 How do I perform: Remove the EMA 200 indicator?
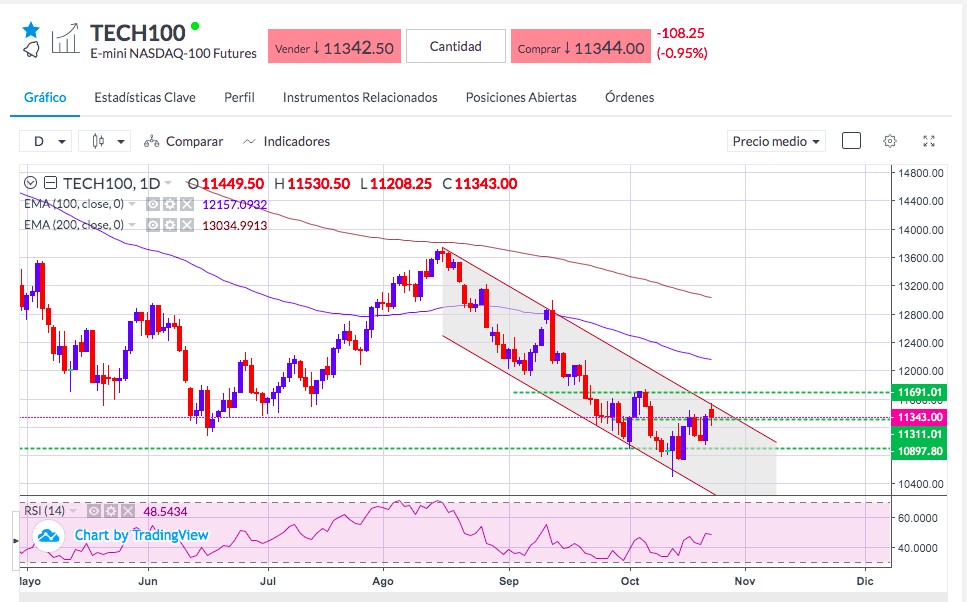coord(186,225)
